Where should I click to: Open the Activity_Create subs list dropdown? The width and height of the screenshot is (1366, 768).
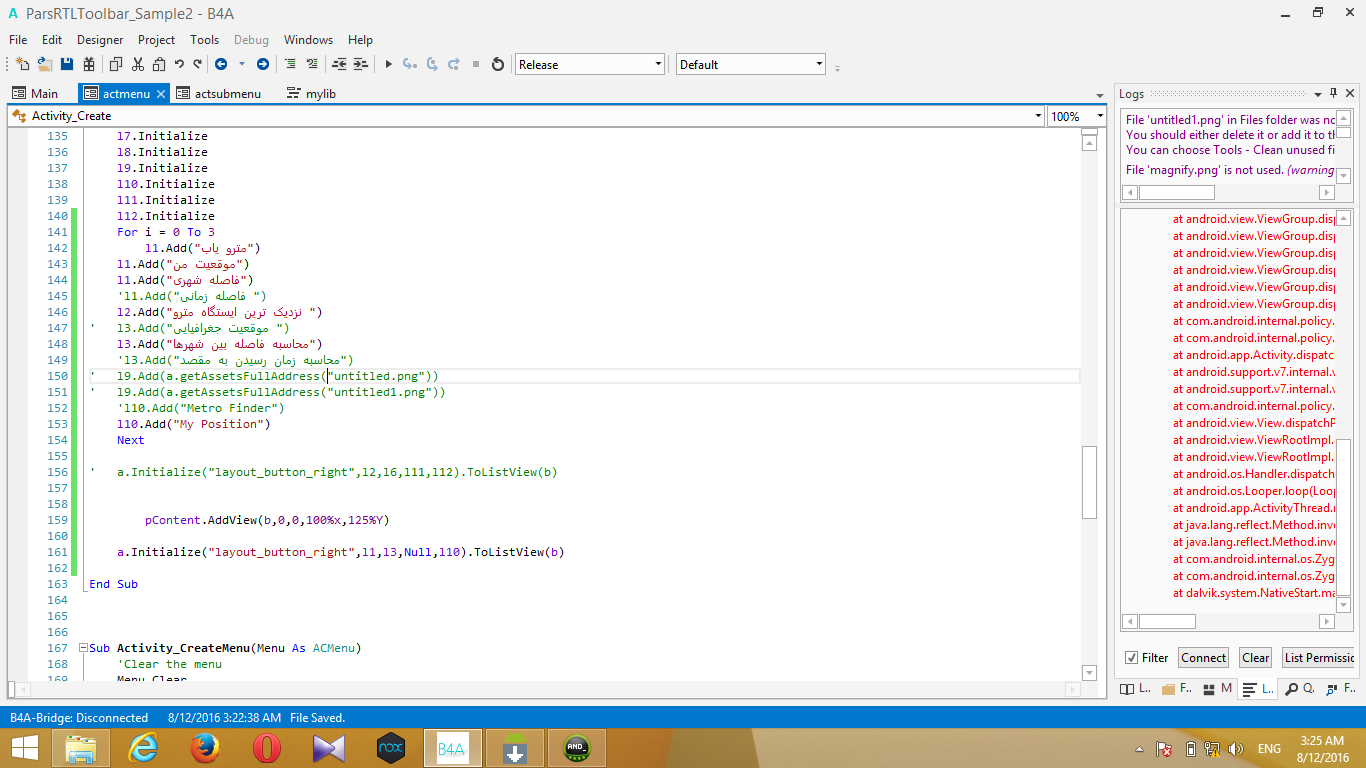coord(1037,116)
